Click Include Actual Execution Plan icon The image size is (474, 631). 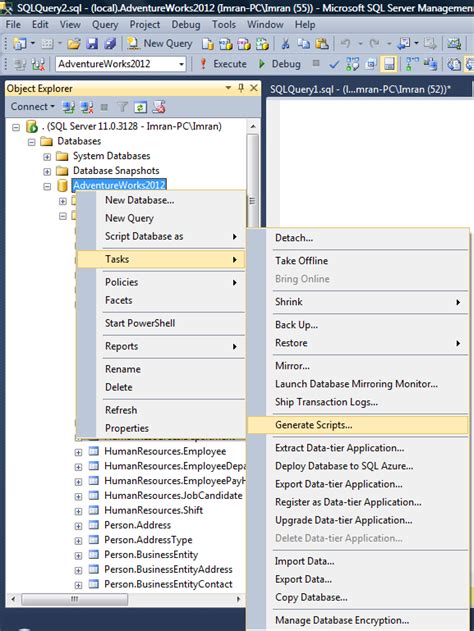click(412, 64)
